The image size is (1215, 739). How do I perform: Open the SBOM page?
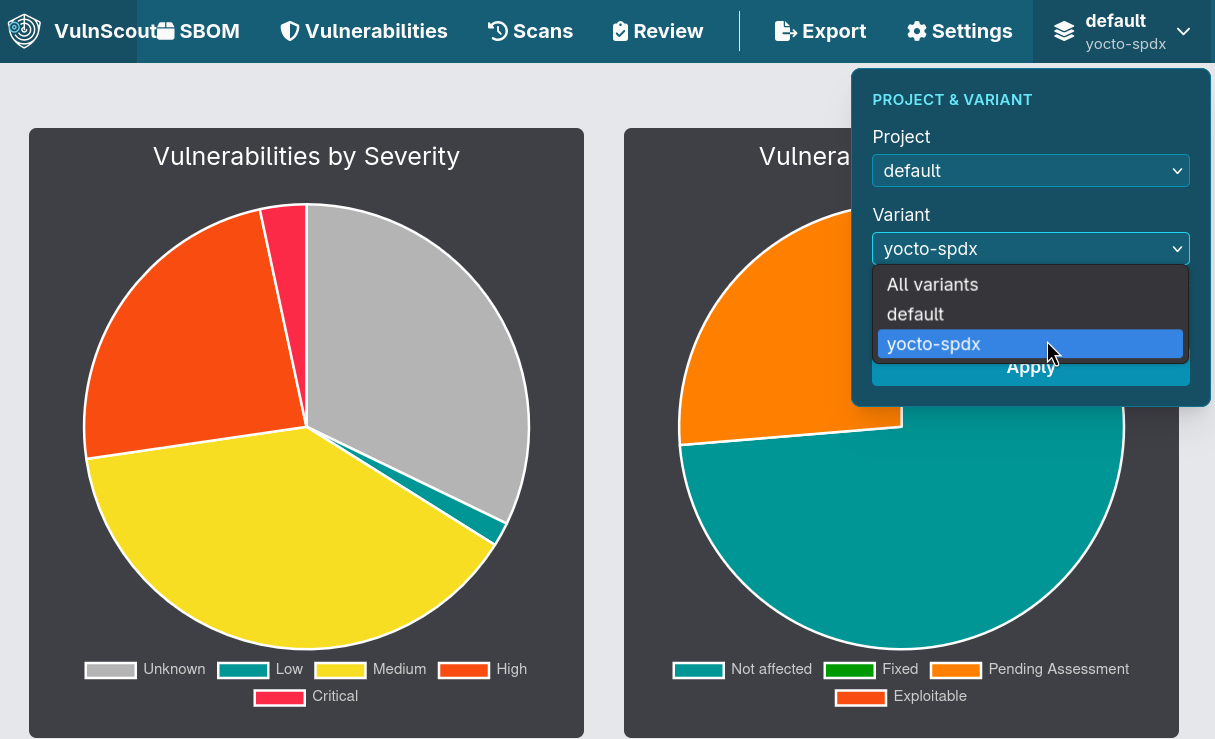point(198,31)
